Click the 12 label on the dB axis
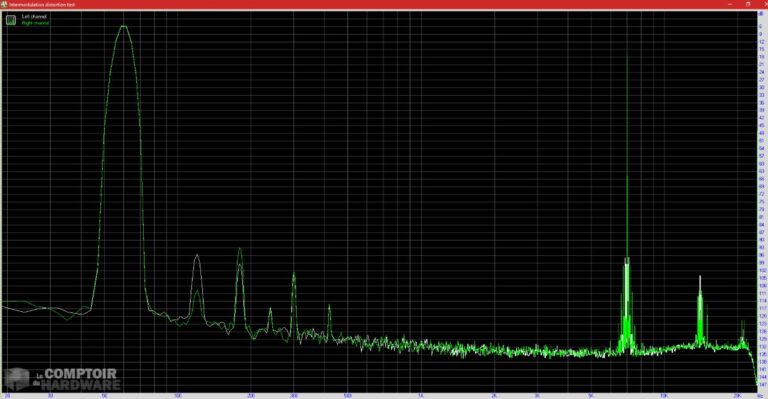 point(762,42)
